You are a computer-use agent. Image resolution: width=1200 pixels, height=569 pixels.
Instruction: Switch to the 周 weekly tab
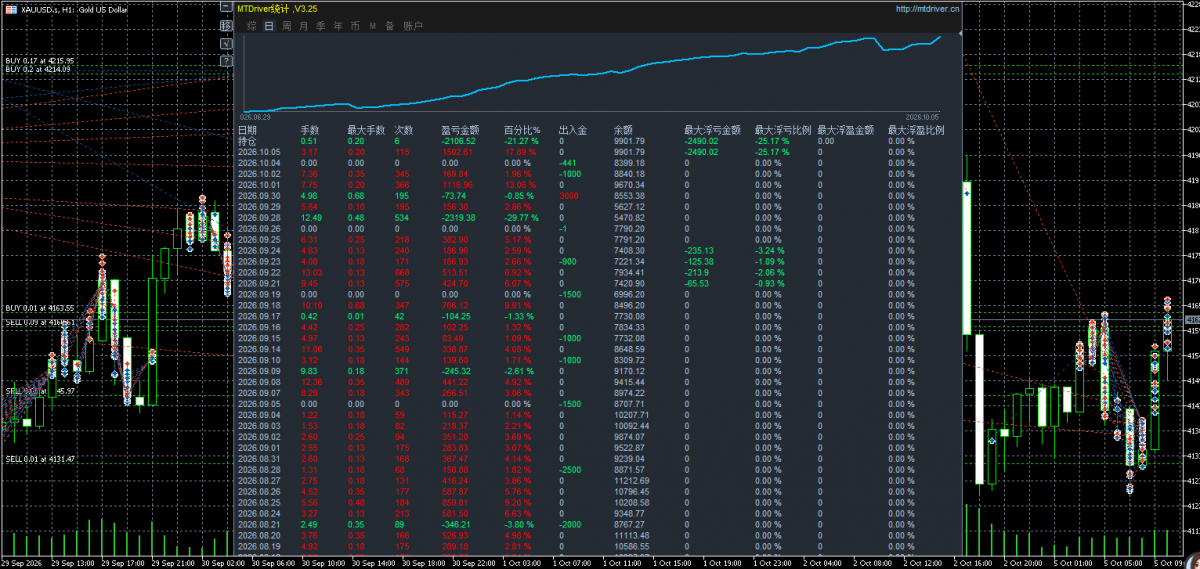pos(286,26)
